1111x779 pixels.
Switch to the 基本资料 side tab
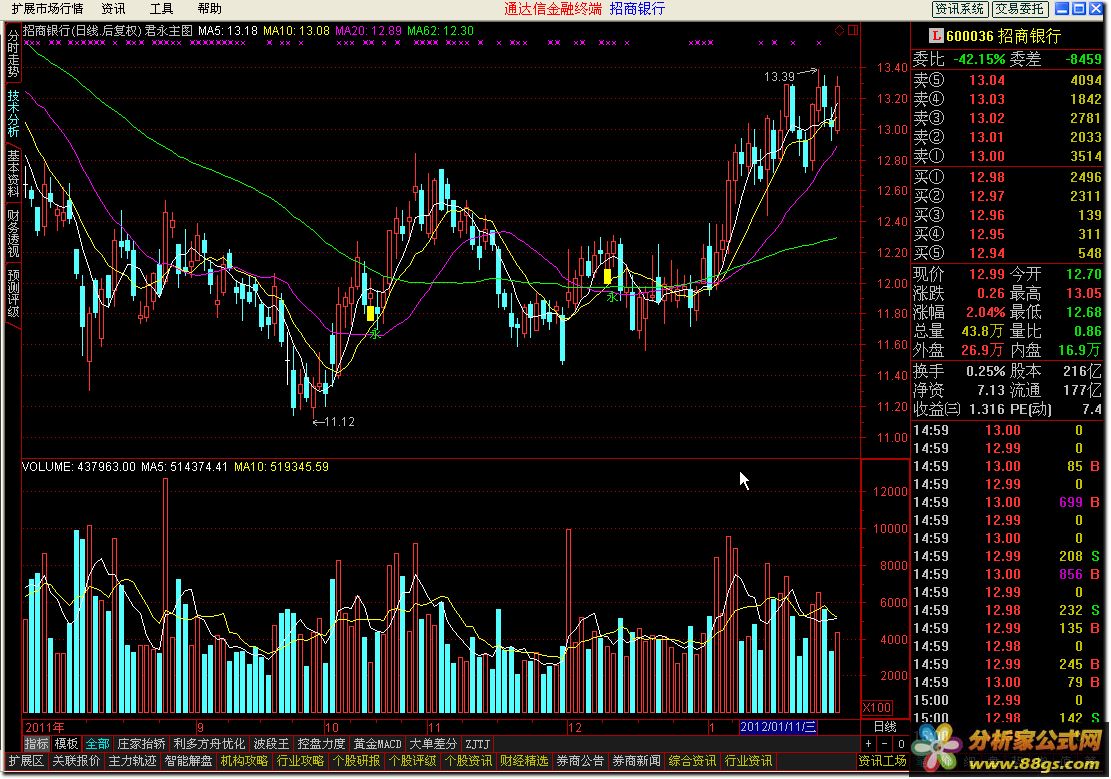pyautogui.click(x=13, y=173)
